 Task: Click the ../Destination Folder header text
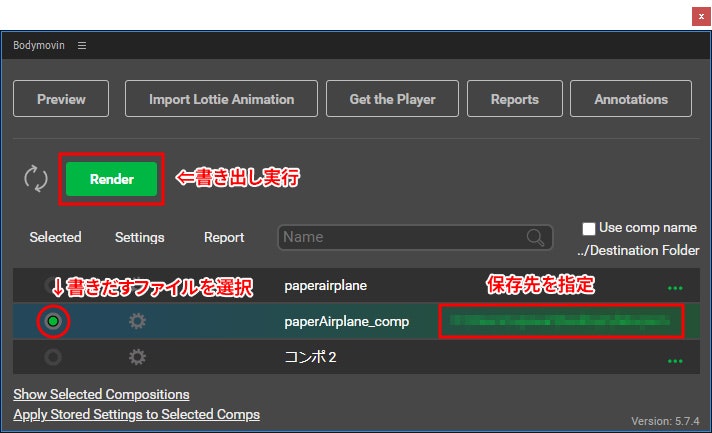coord(638,250)
